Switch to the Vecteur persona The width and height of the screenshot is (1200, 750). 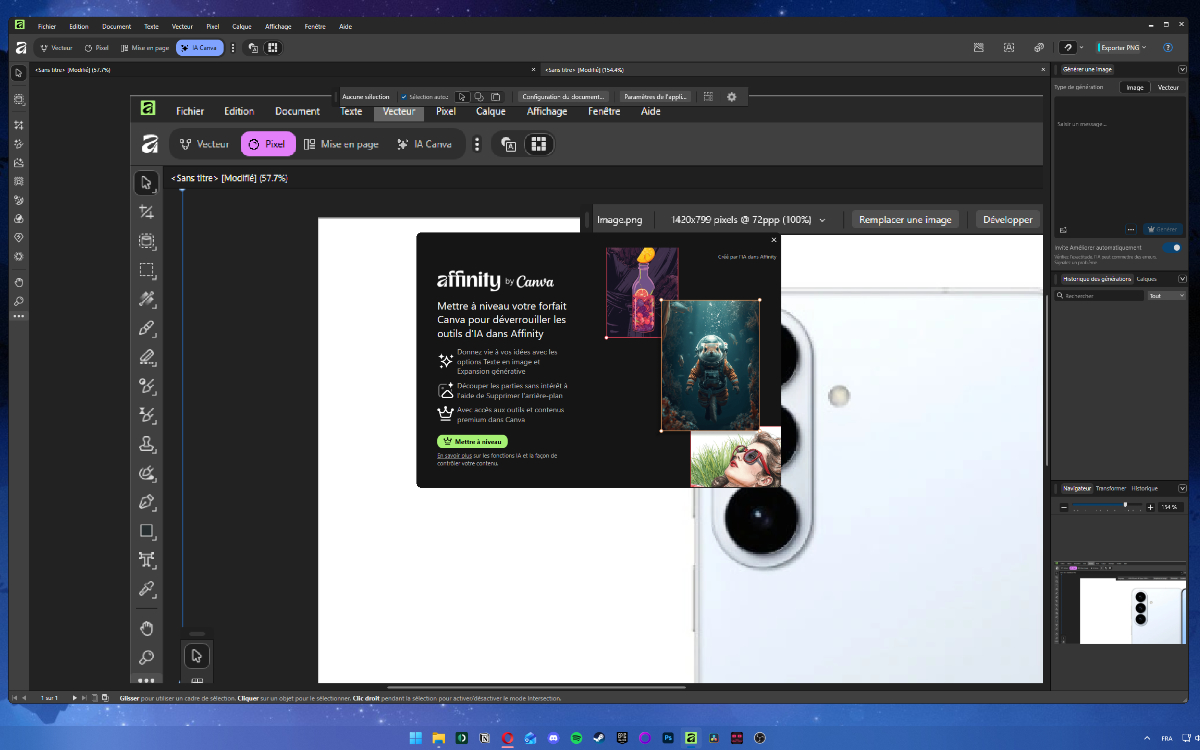click(x=204, y=143)
